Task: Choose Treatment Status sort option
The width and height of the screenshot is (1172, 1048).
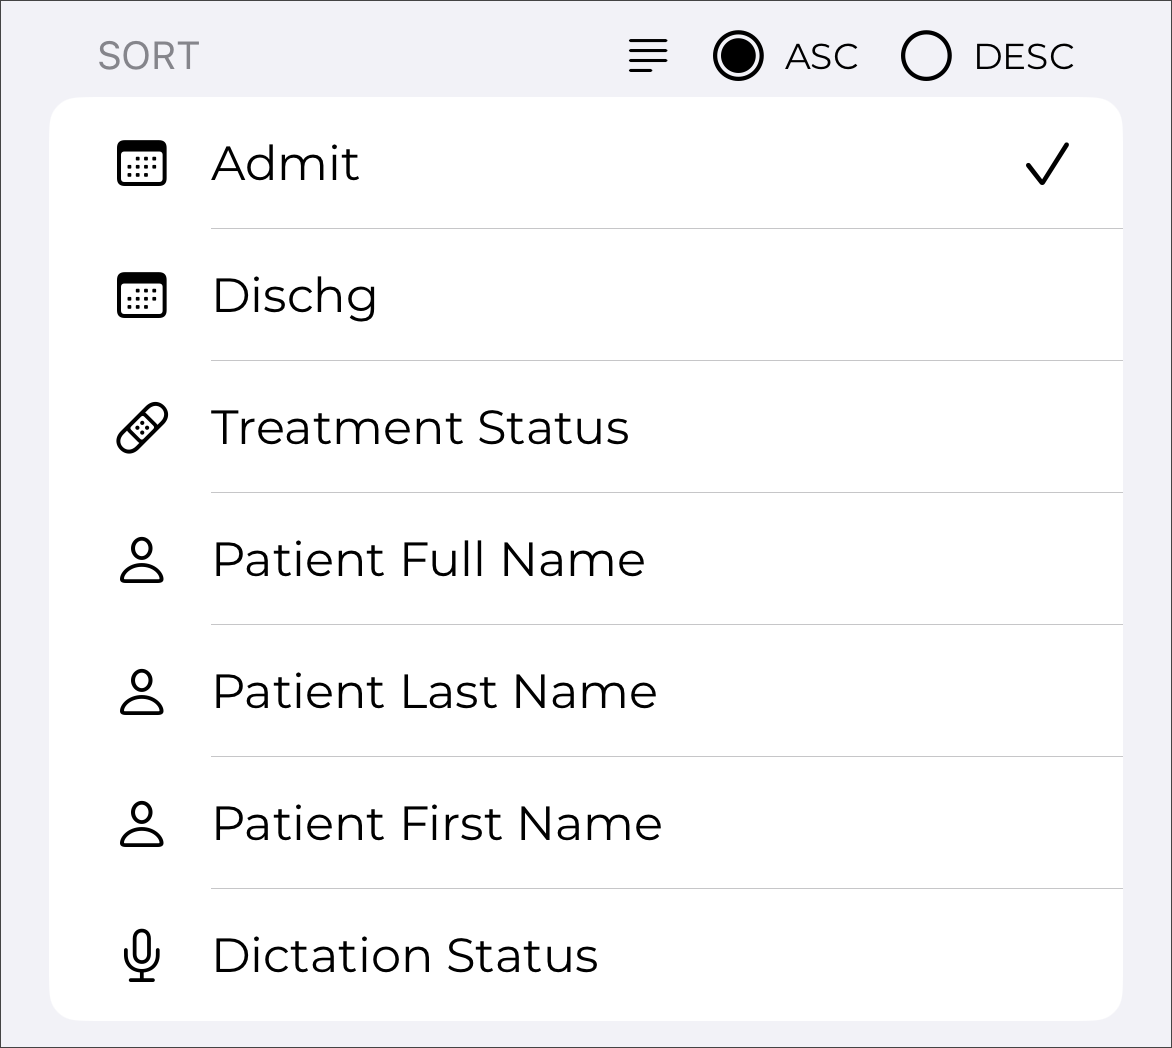Action: [x=420, y=428]
